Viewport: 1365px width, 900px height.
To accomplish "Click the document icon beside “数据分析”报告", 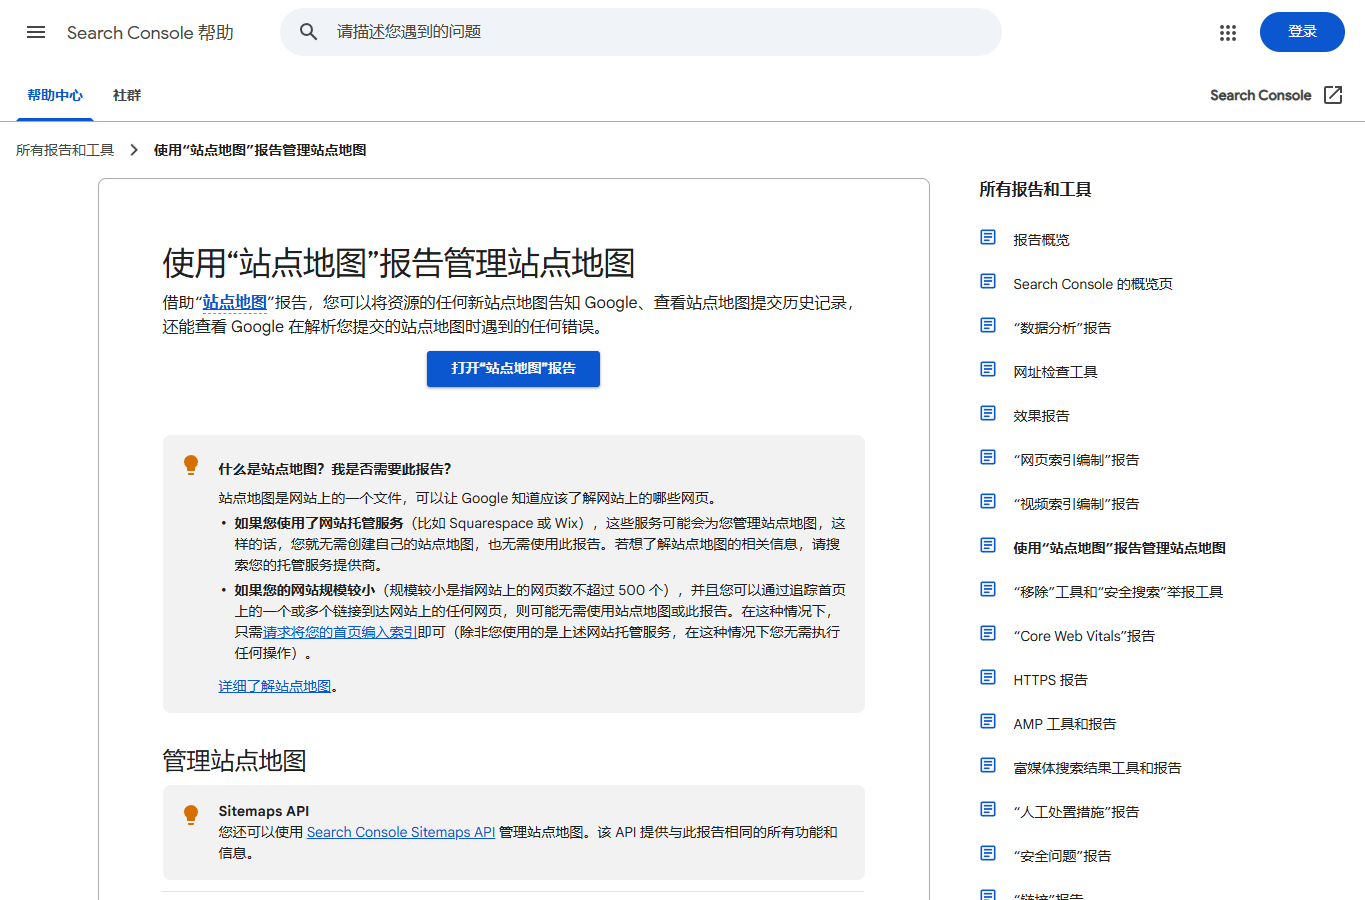I will 988,325.
